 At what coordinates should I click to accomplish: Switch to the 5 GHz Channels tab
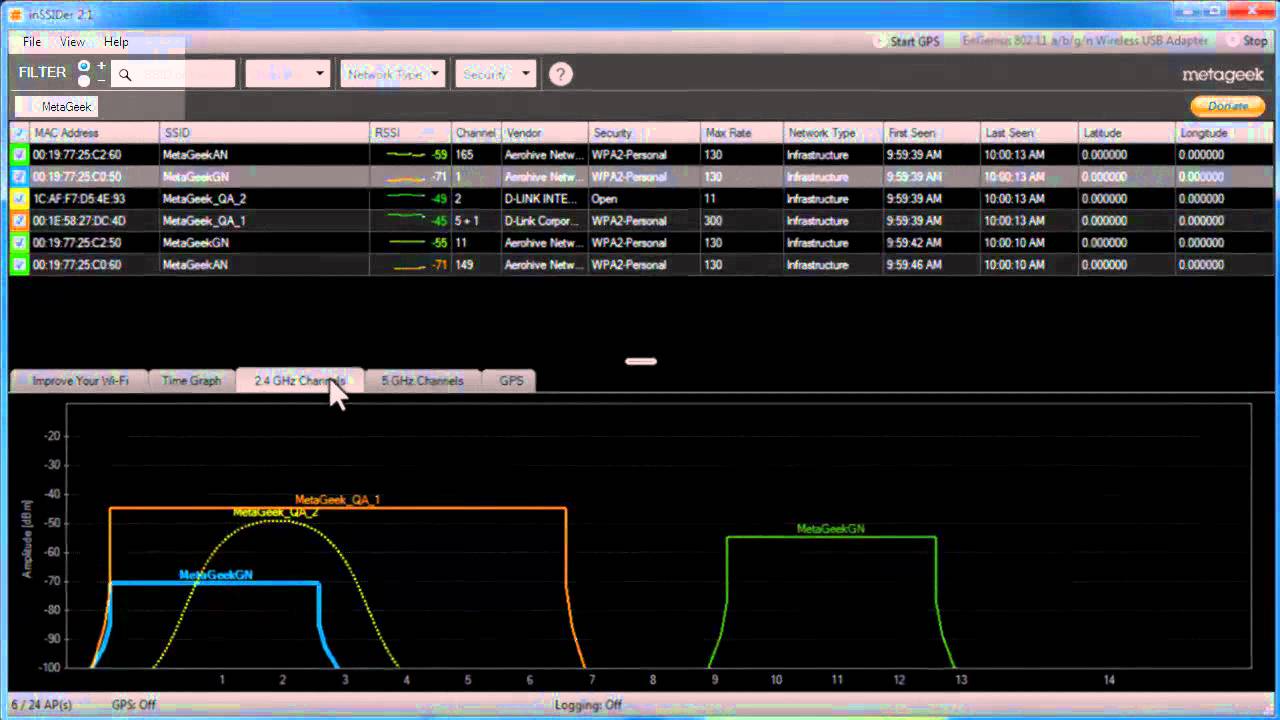tap(422, 381)
